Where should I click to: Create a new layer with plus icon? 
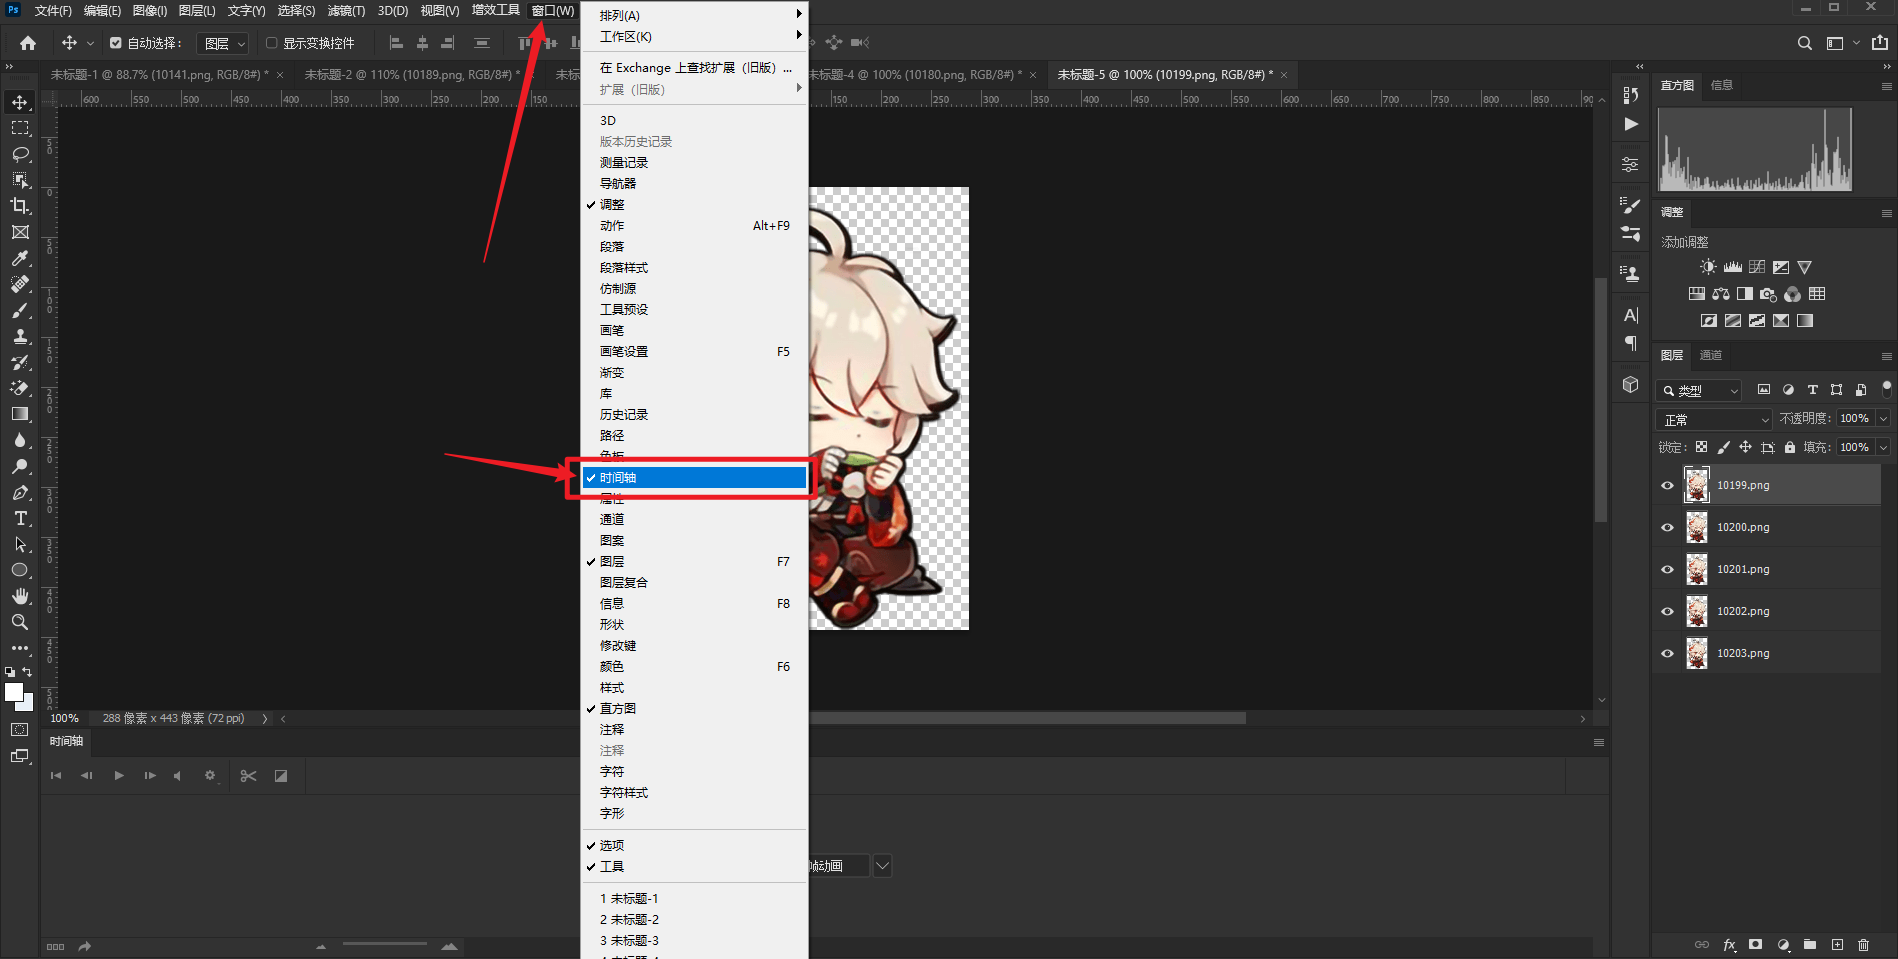pos(1837,945)
